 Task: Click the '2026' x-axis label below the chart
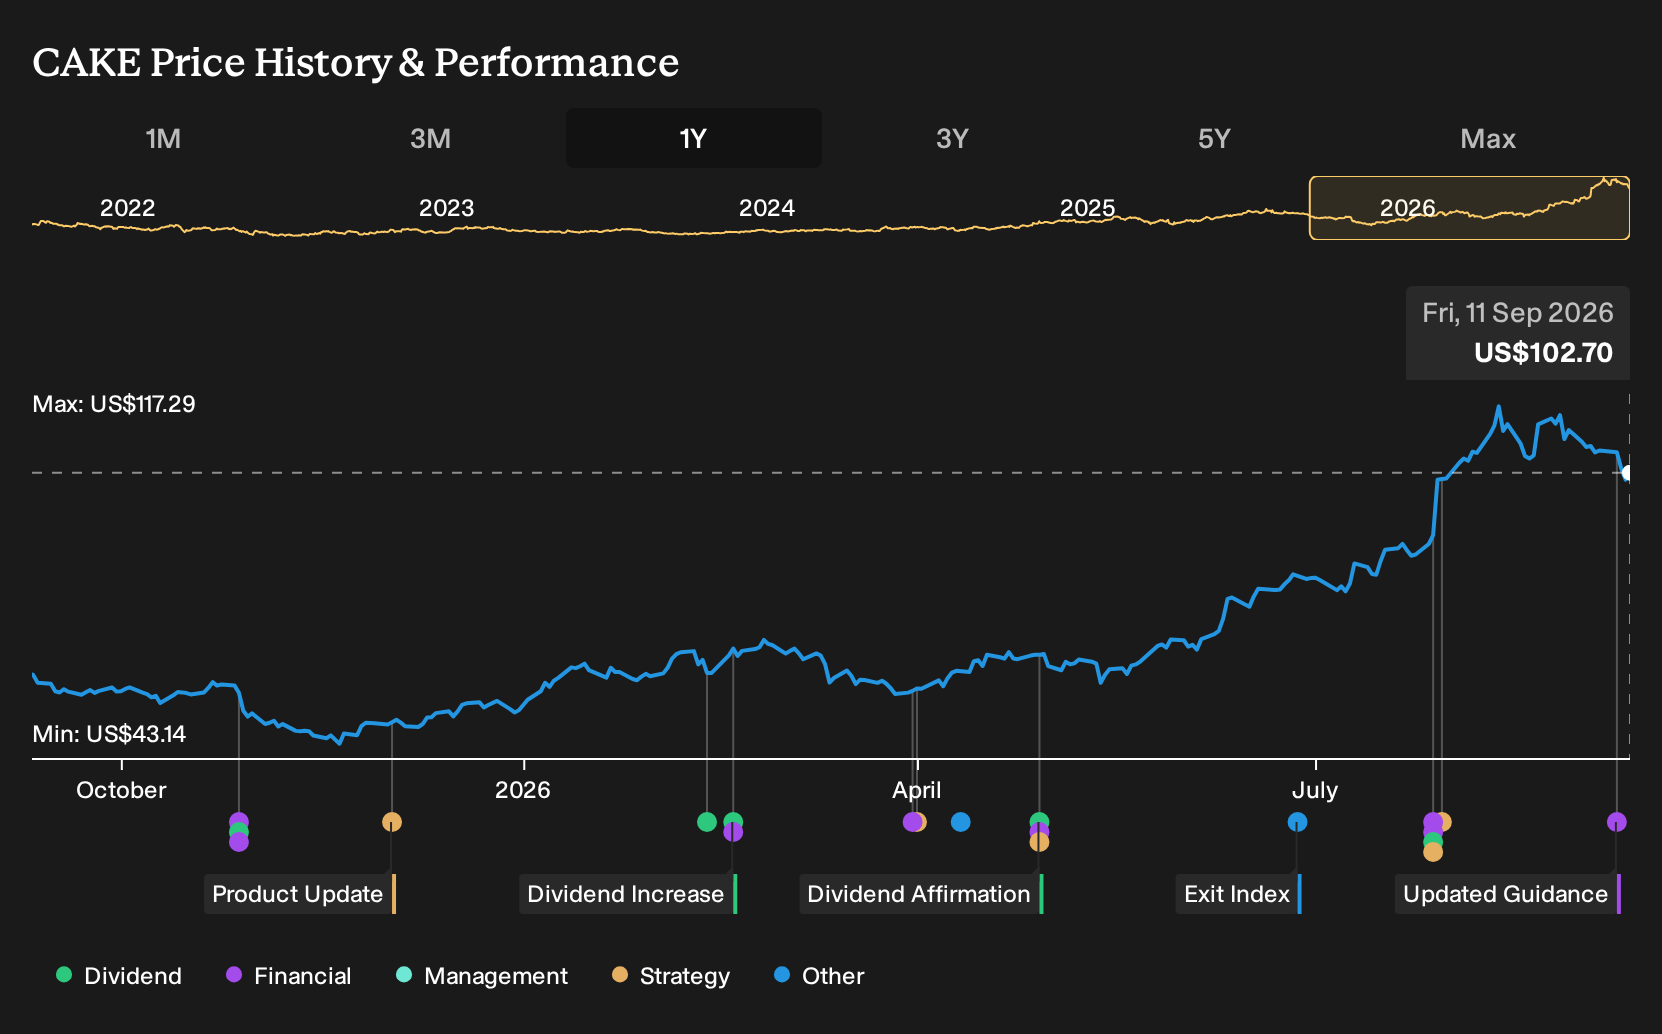[x=523, y=790]
